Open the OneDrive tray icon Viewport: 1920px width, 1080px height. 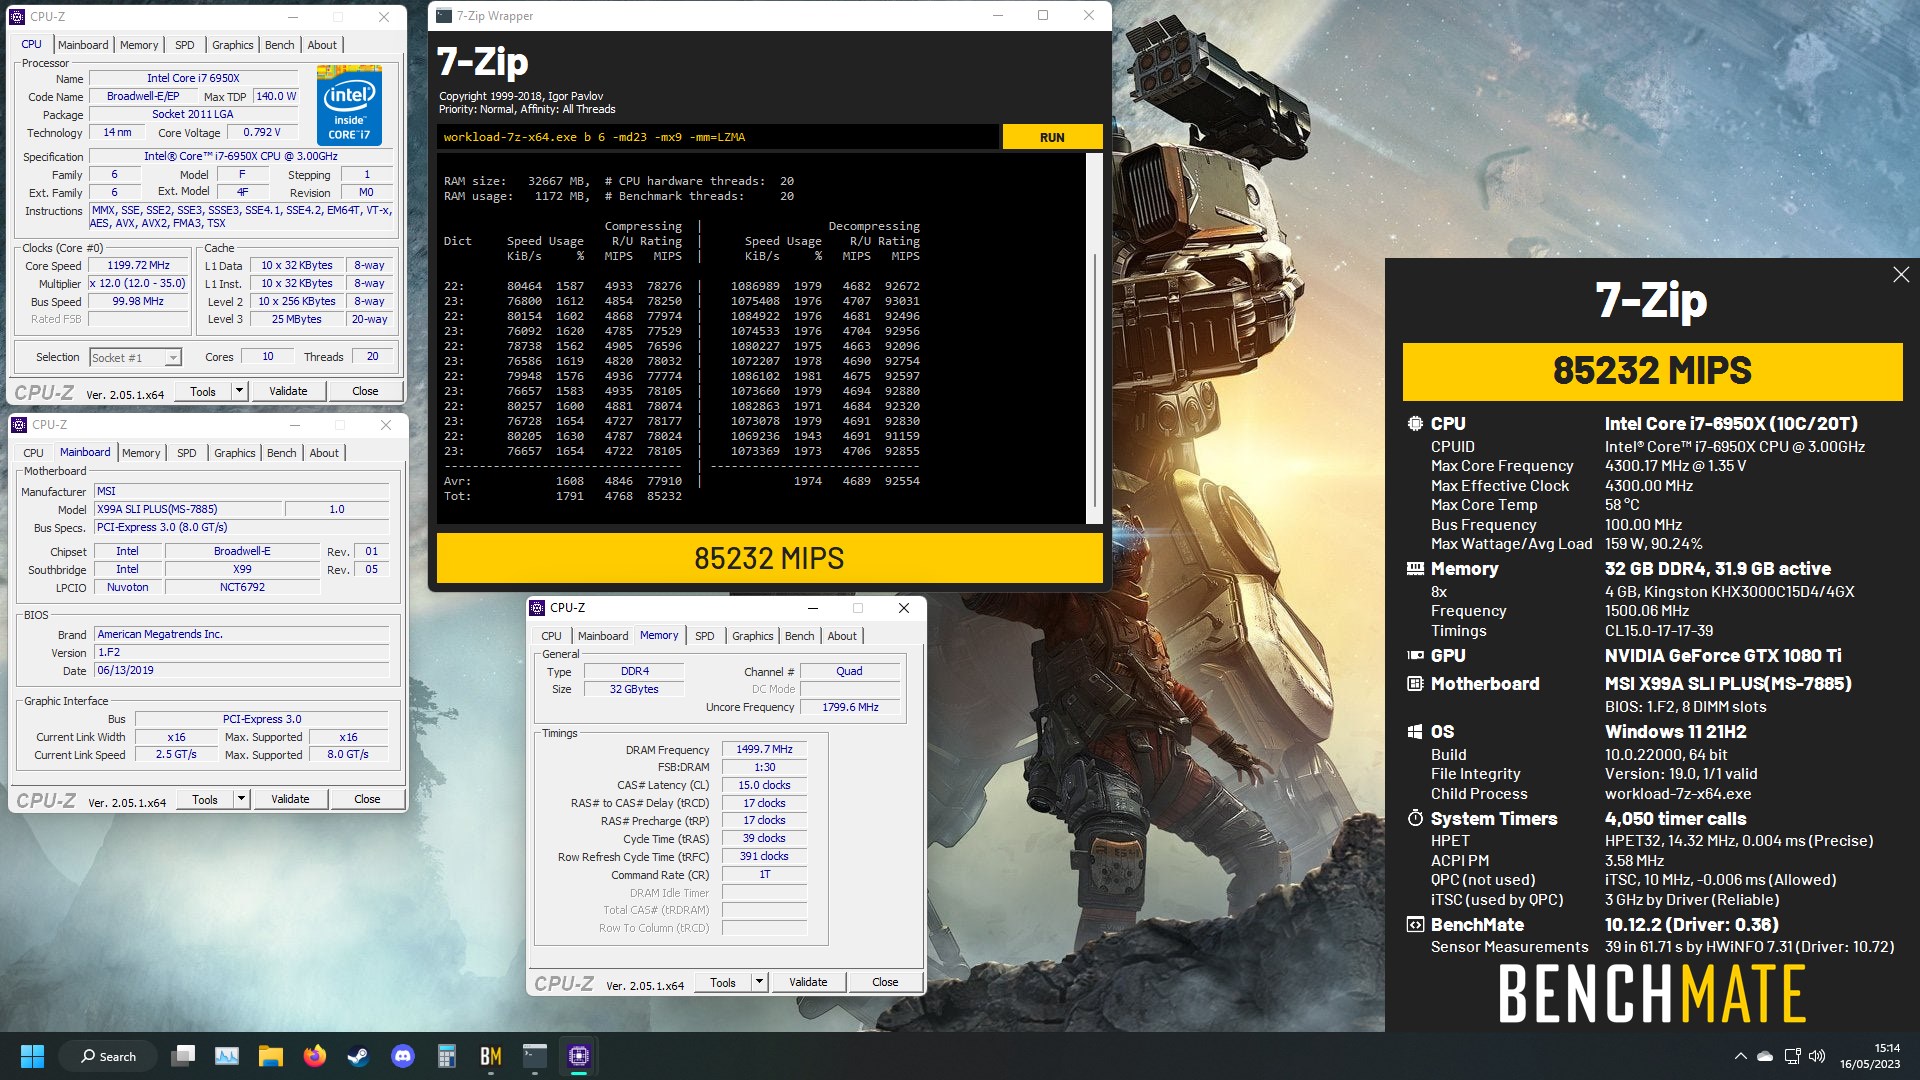pos(1765,1056)
